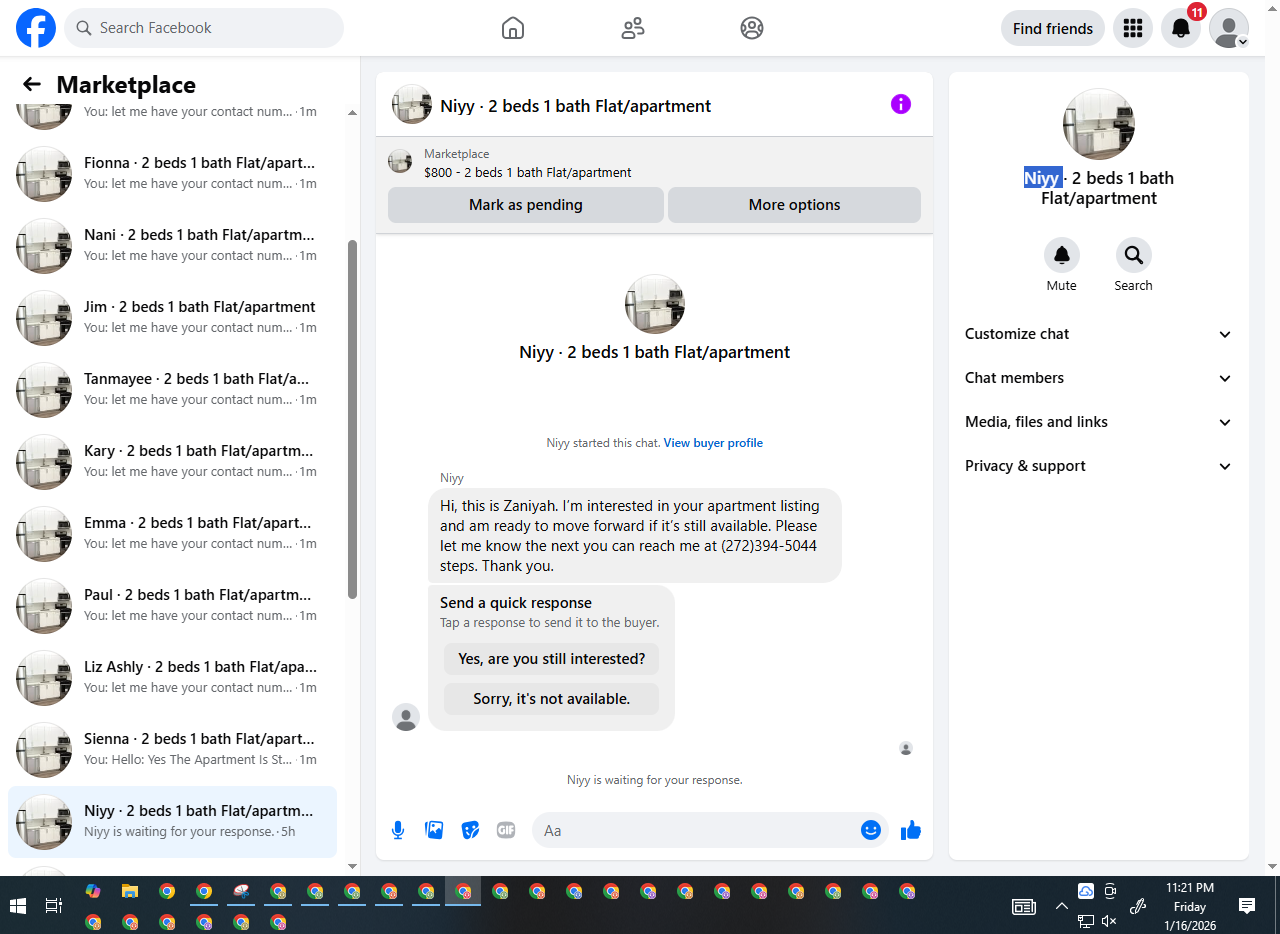Choose a GIF icon
The width and height of the screenshot is (1280, 934).
(x=506, y=830)
